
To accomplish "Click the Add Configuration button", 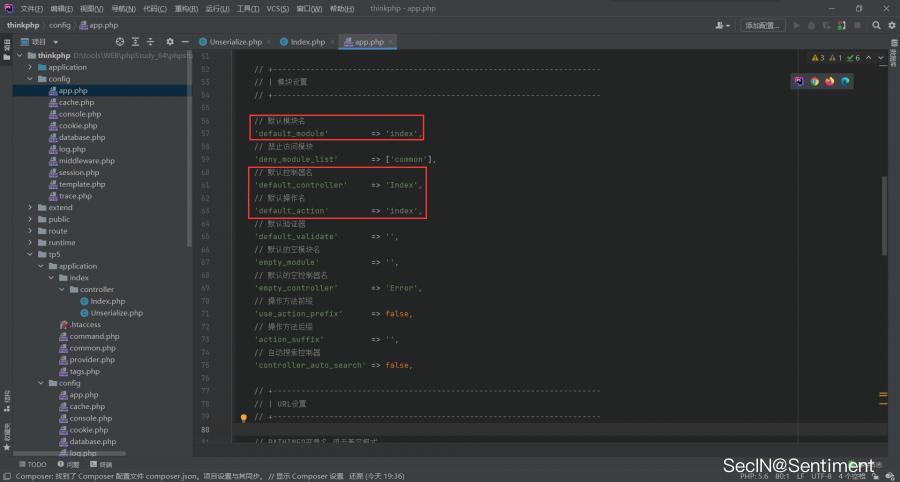I will point(762,25).
